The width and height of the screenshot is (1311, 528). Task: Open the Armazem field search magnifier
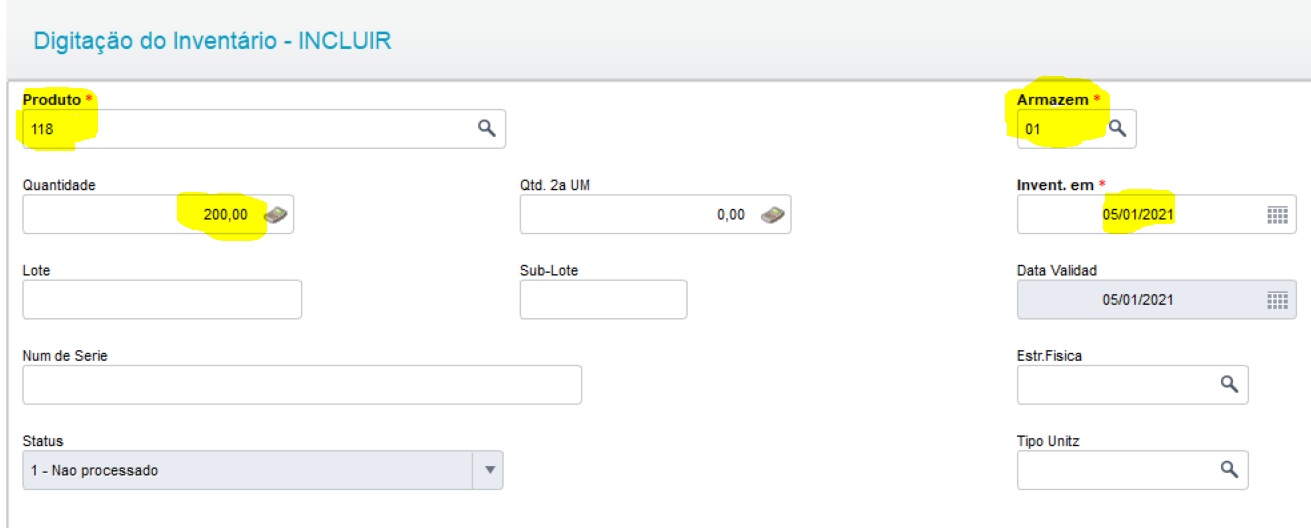pyautogui.click(x=1118, y=128)
